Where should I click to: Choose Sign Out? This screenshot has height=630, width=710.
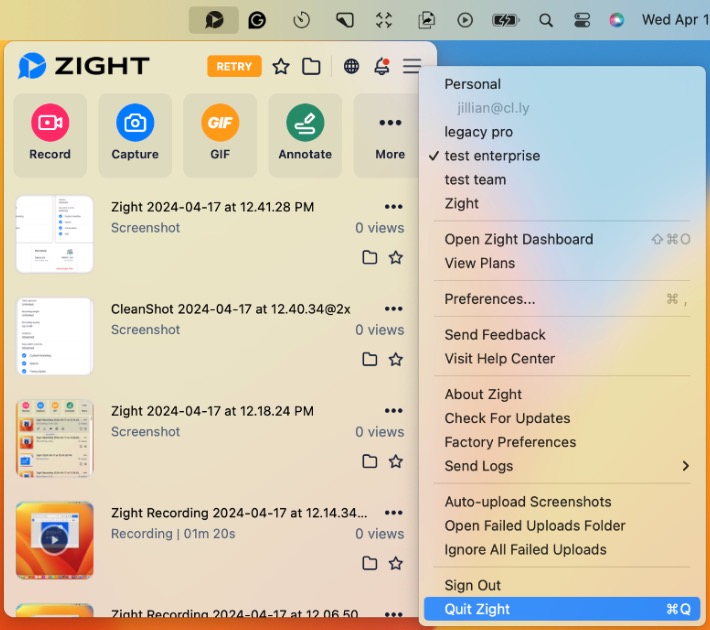pyautogui.click(x=562, y=585)
